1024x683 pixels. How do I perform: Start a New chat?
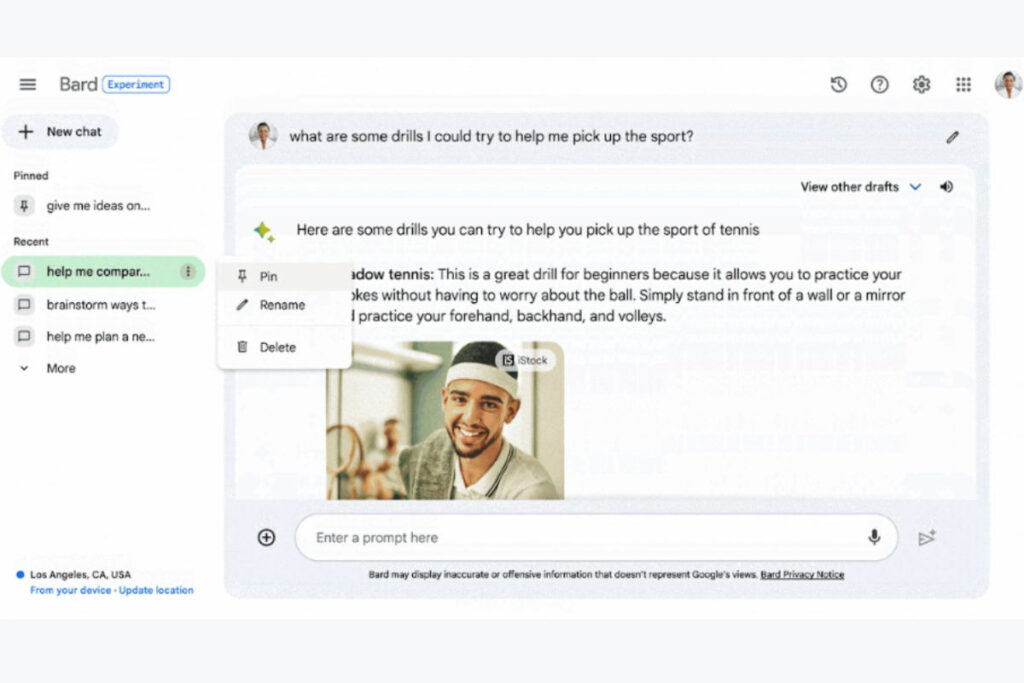[x=60, y=132]
